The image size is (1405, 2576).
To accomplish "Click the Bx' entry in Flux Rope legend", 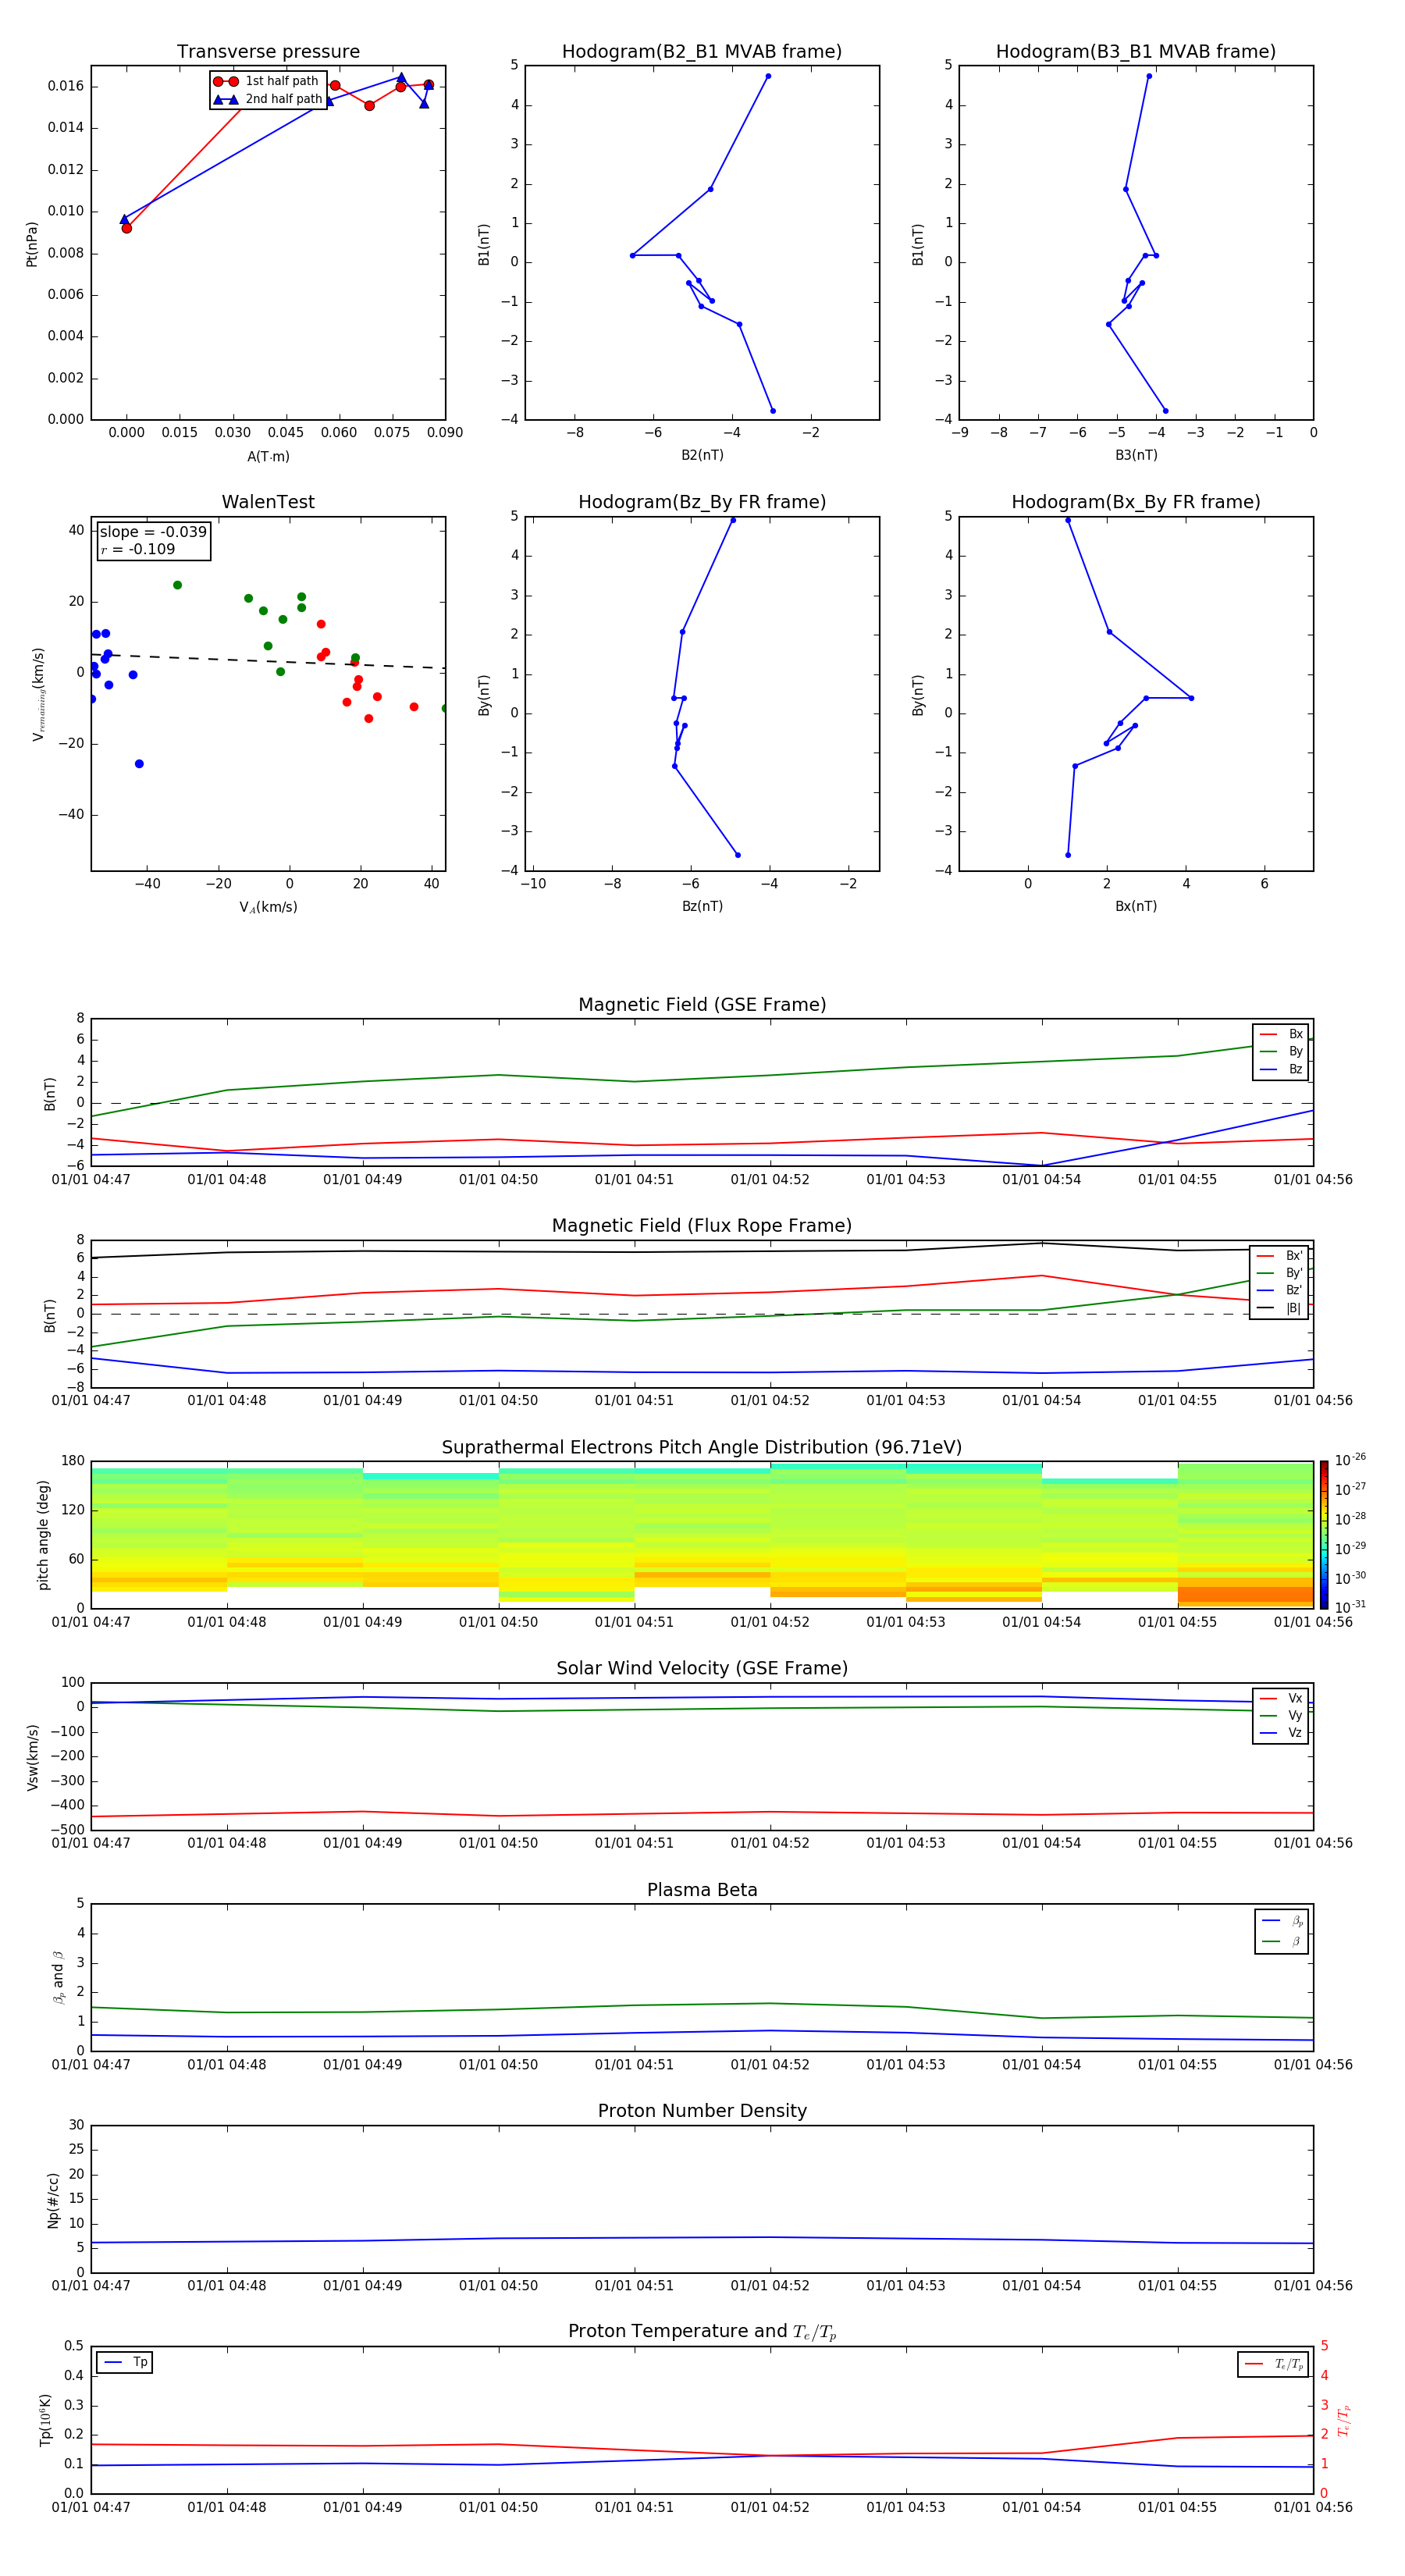I will coord(1279,1256).
